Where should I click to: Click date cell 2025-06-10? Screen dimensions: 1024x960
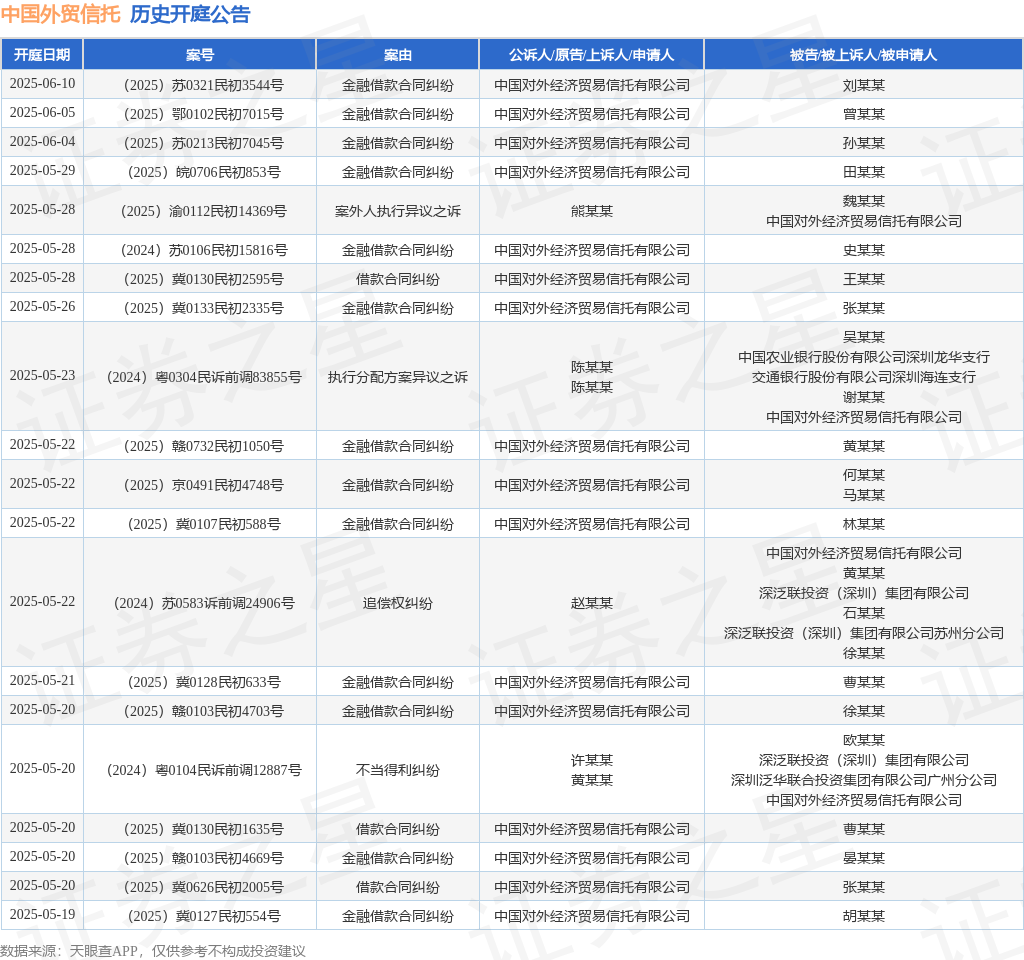42,84
